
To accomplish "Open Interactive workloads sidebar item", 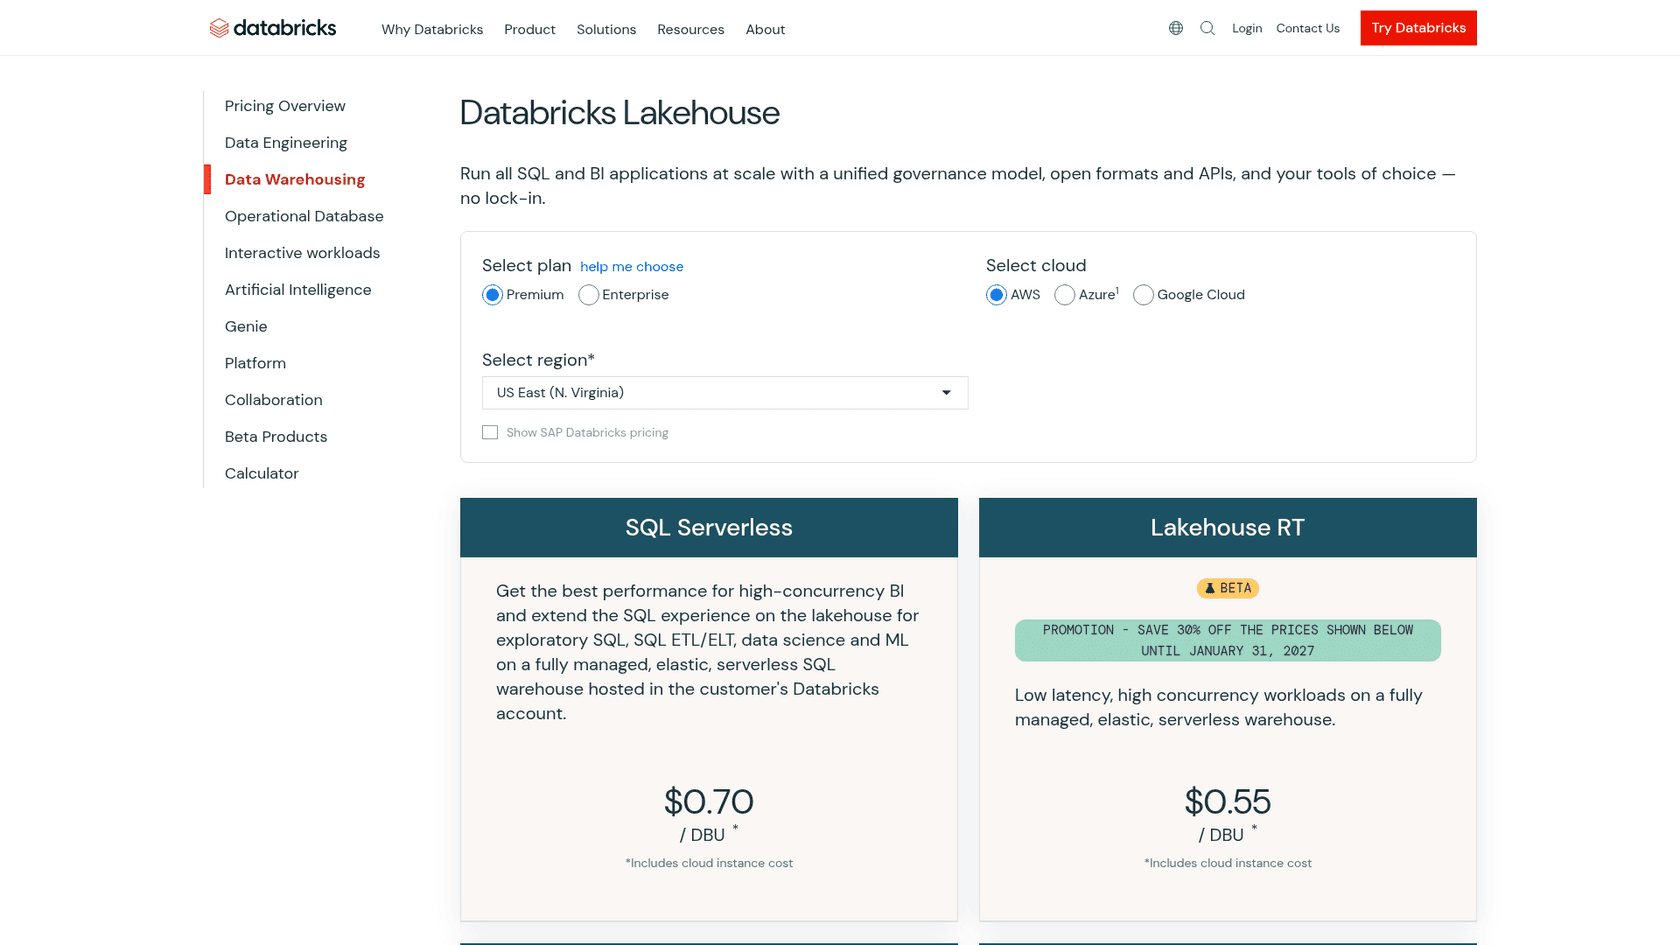I will (x=302, y=253).
